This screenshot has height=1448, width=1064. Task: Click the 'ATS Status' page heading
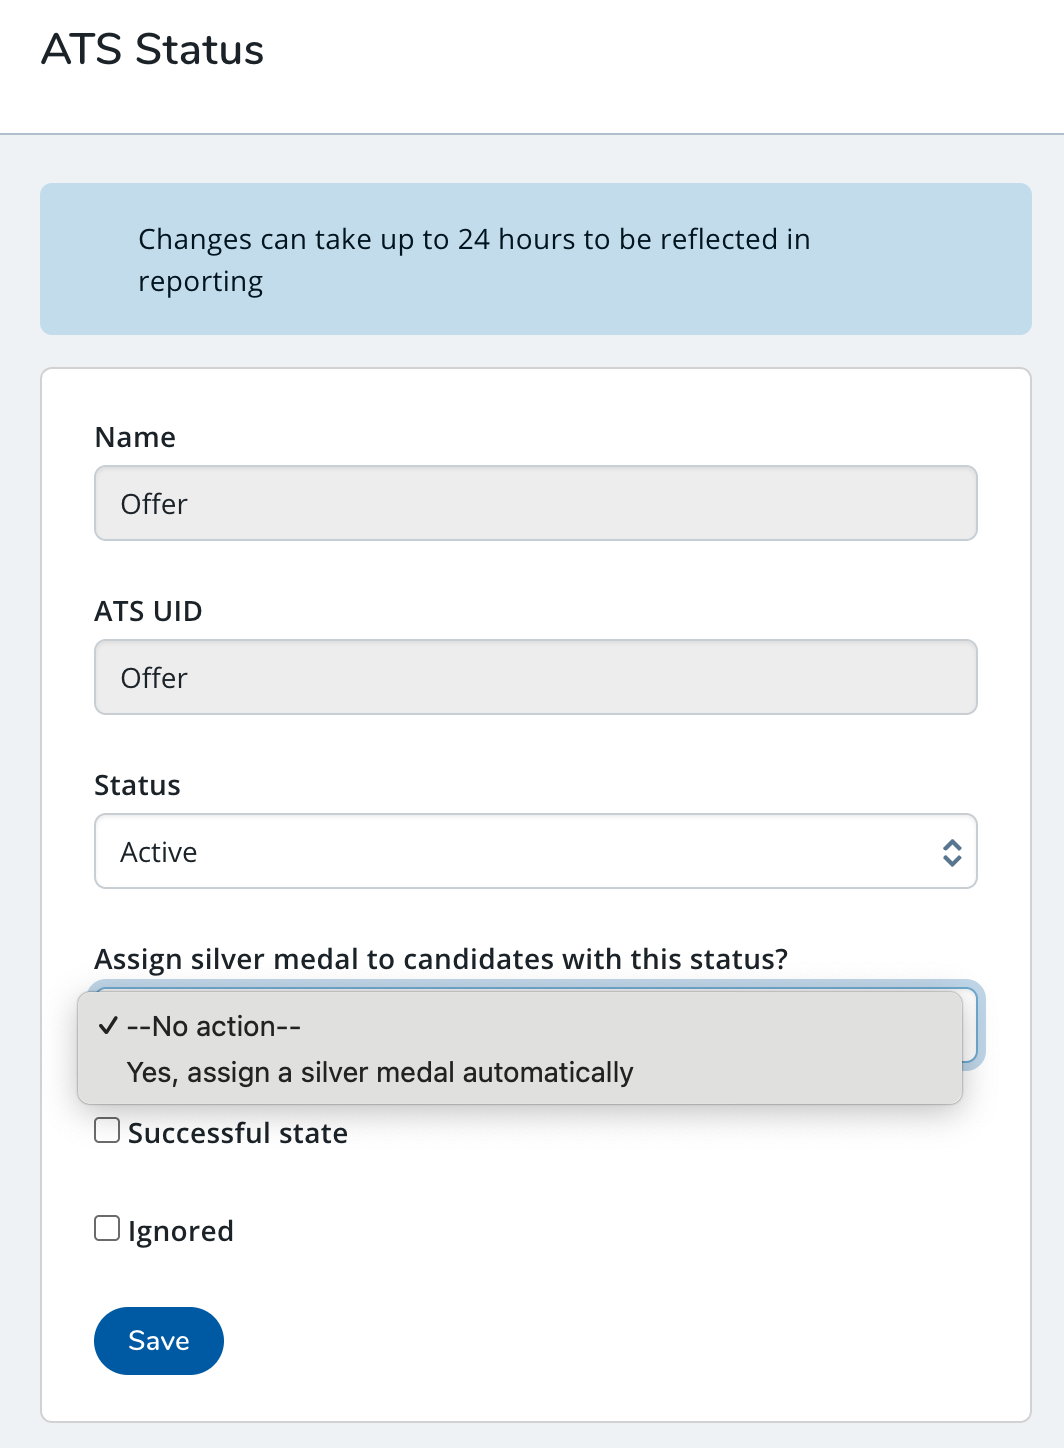click(x=152, y=49)
